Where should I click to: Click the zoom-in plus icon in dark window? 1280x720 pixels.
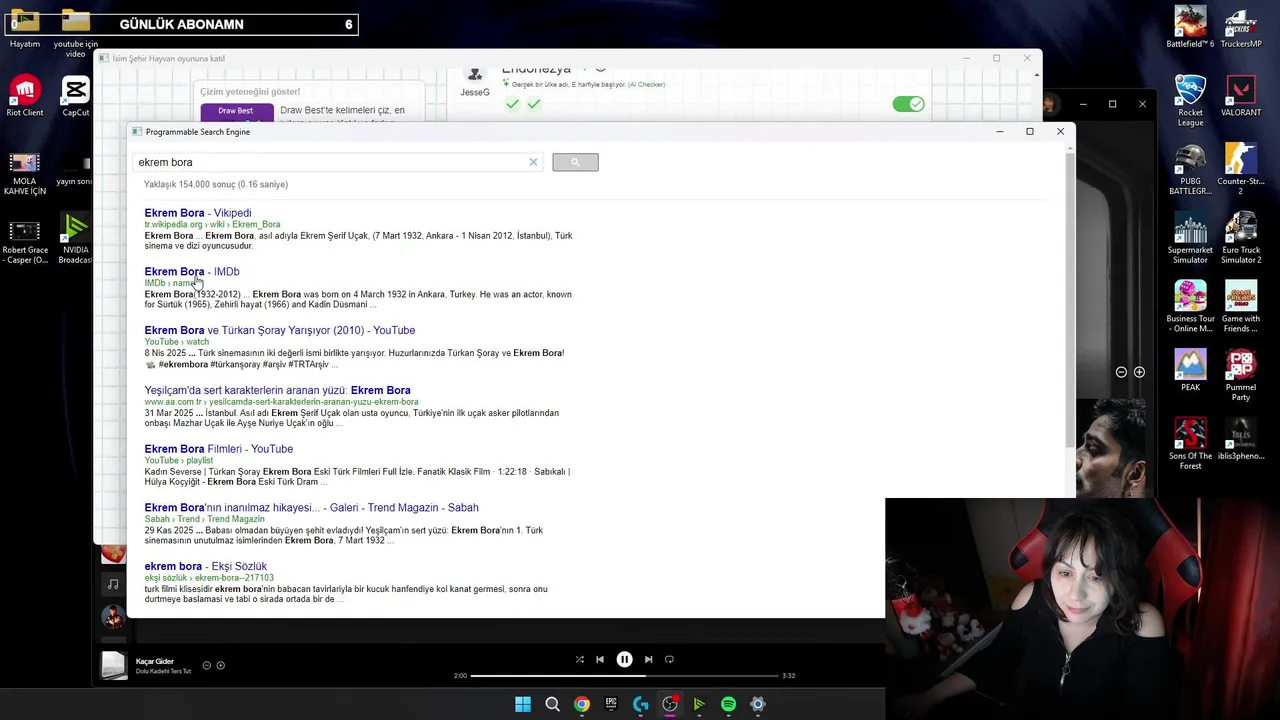pos(1139,372)
